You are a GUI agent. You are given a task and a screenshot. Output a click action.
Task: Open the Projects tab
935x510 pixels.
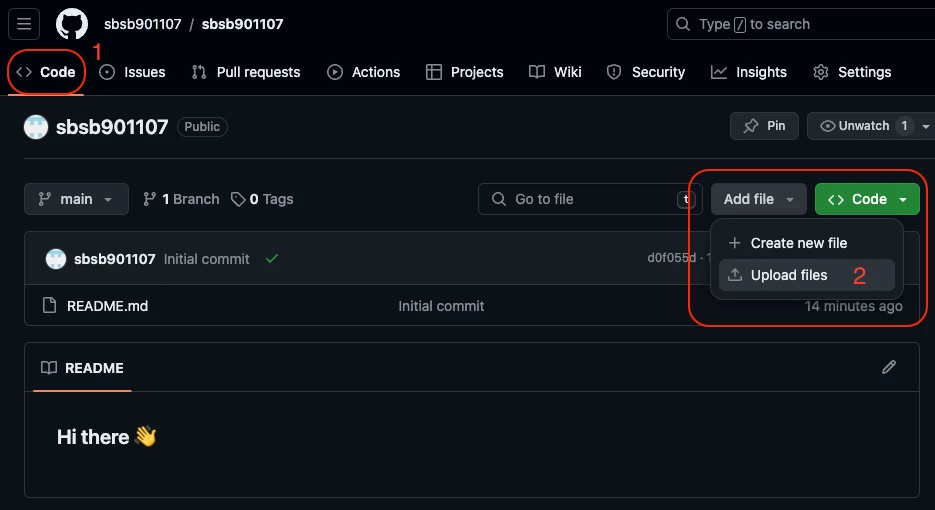(x=465, y=72)
